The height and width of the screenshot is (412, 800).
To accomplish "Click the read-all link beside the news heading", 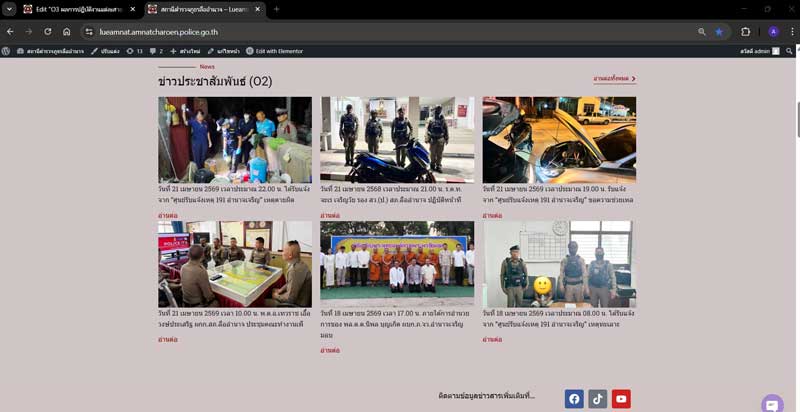I will click(614, 78).
